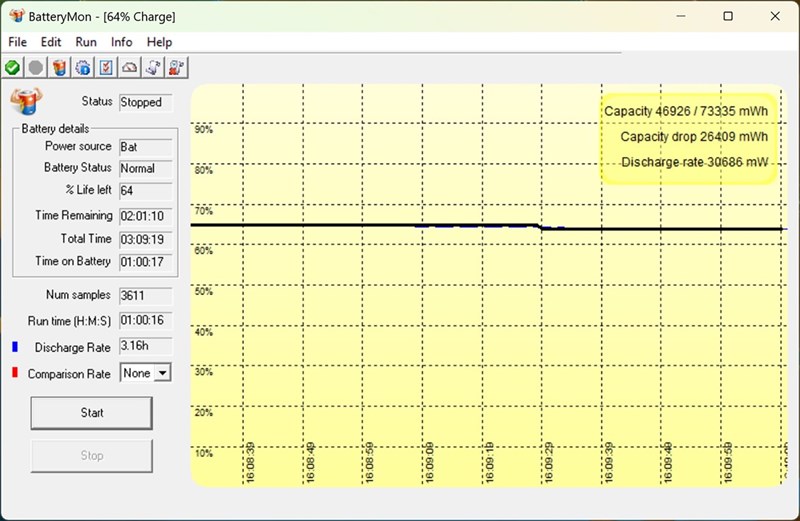Open battery information via battery toolbar icon
Image resolution: width=800 pixels, height=521 pixels.
[x=59, y=67]
